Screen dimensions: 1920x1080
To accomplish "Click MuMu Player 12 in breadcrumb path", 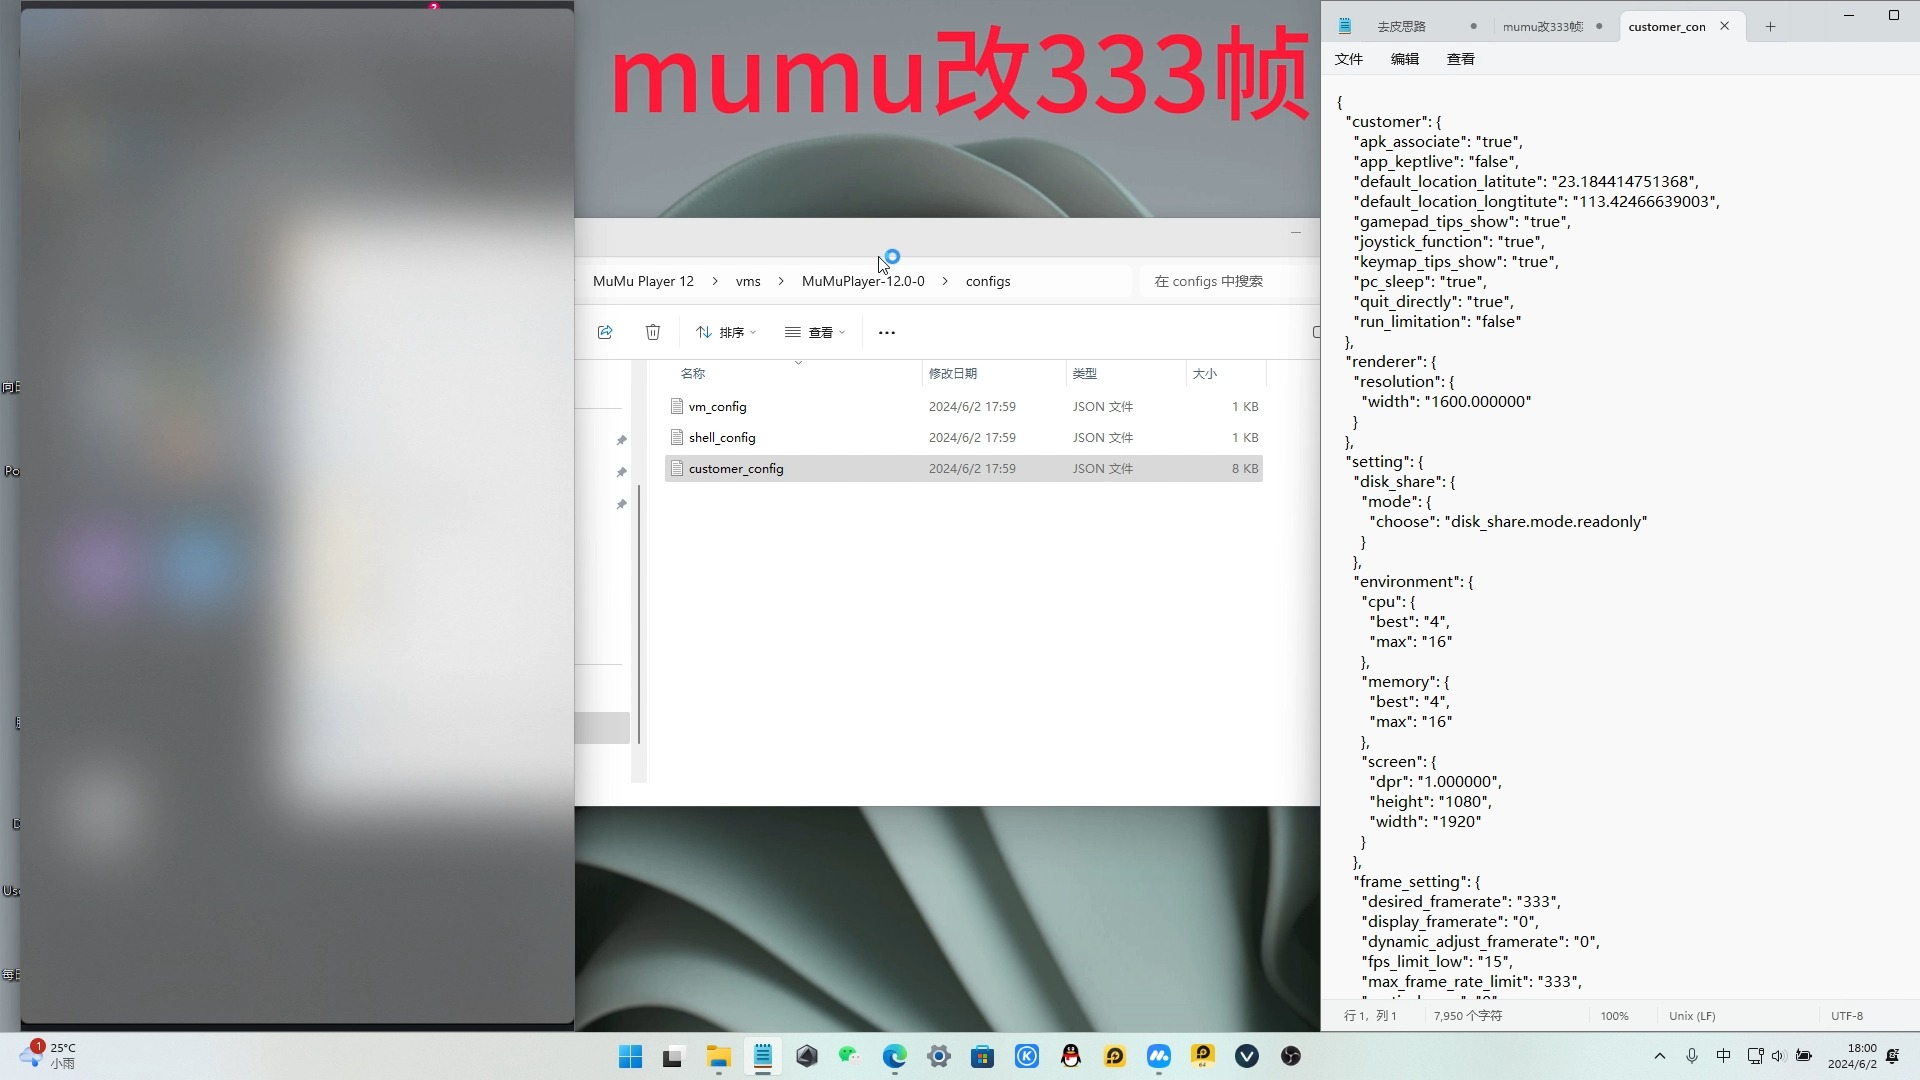I will 643,282.
